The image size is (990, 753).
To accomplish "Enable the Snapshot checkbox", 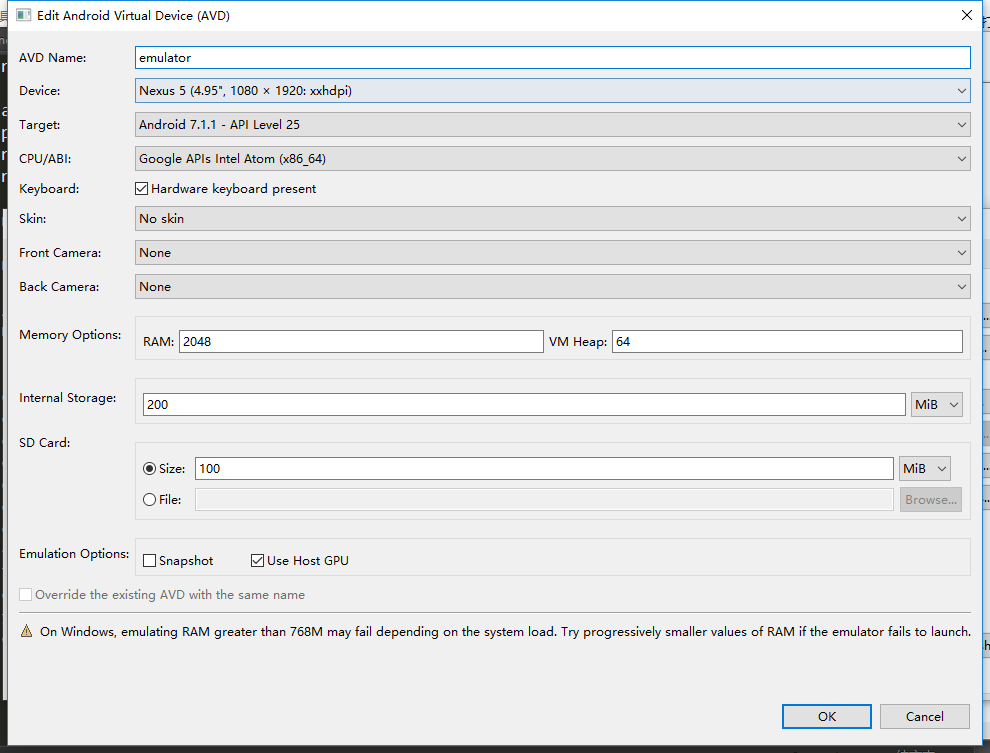I will [x=150, y=561].
